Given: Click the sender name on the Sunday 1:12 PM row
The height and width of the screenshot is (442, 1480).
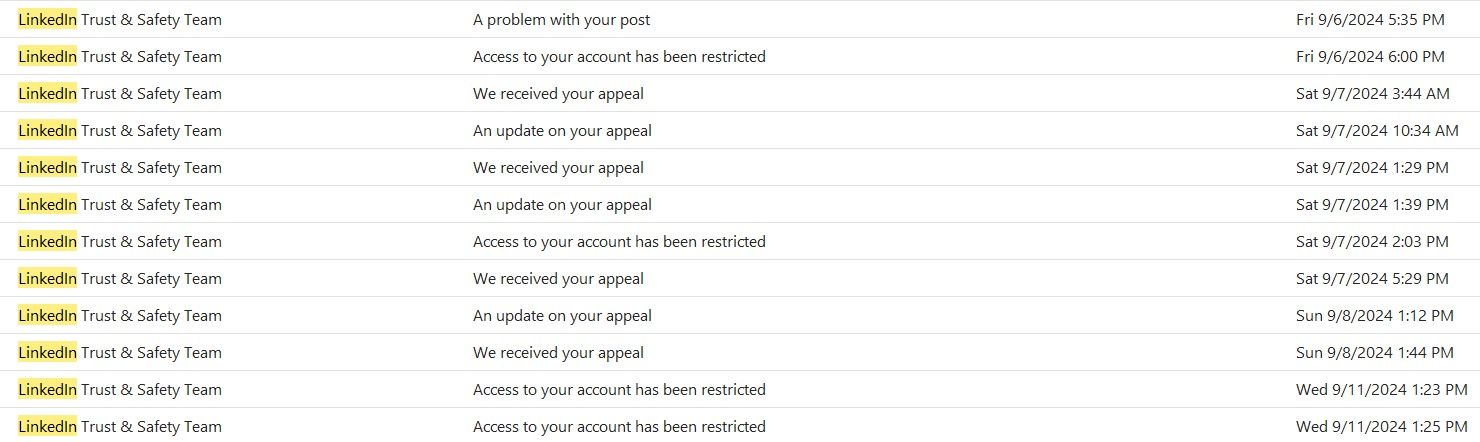Looking at the screenshot, I should pyautogui.click(x=120, y=316).
